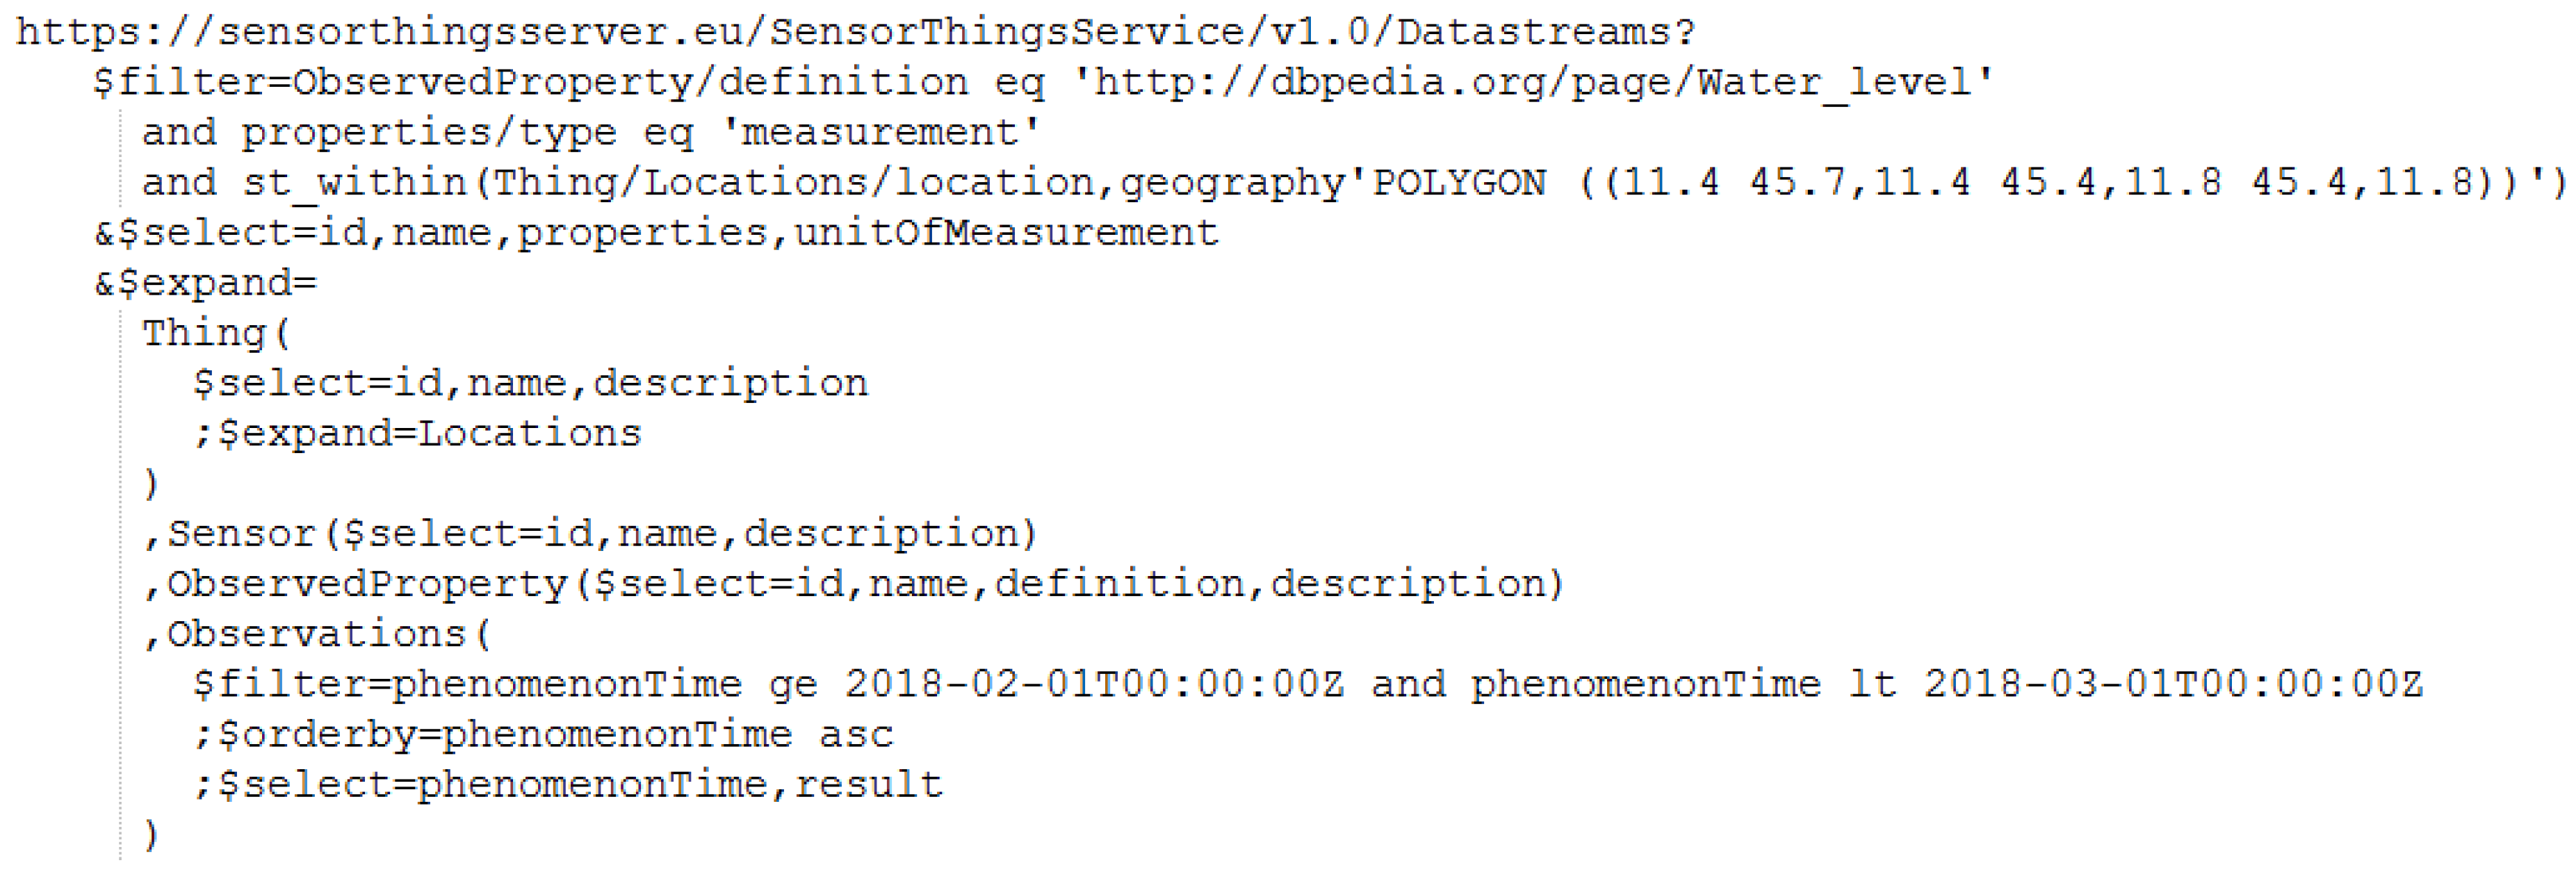This screenshot has width=2576, height=872.
Task: Click the ,Sensor($select=id,name,description) line
Action: click(x=590, y=534)
